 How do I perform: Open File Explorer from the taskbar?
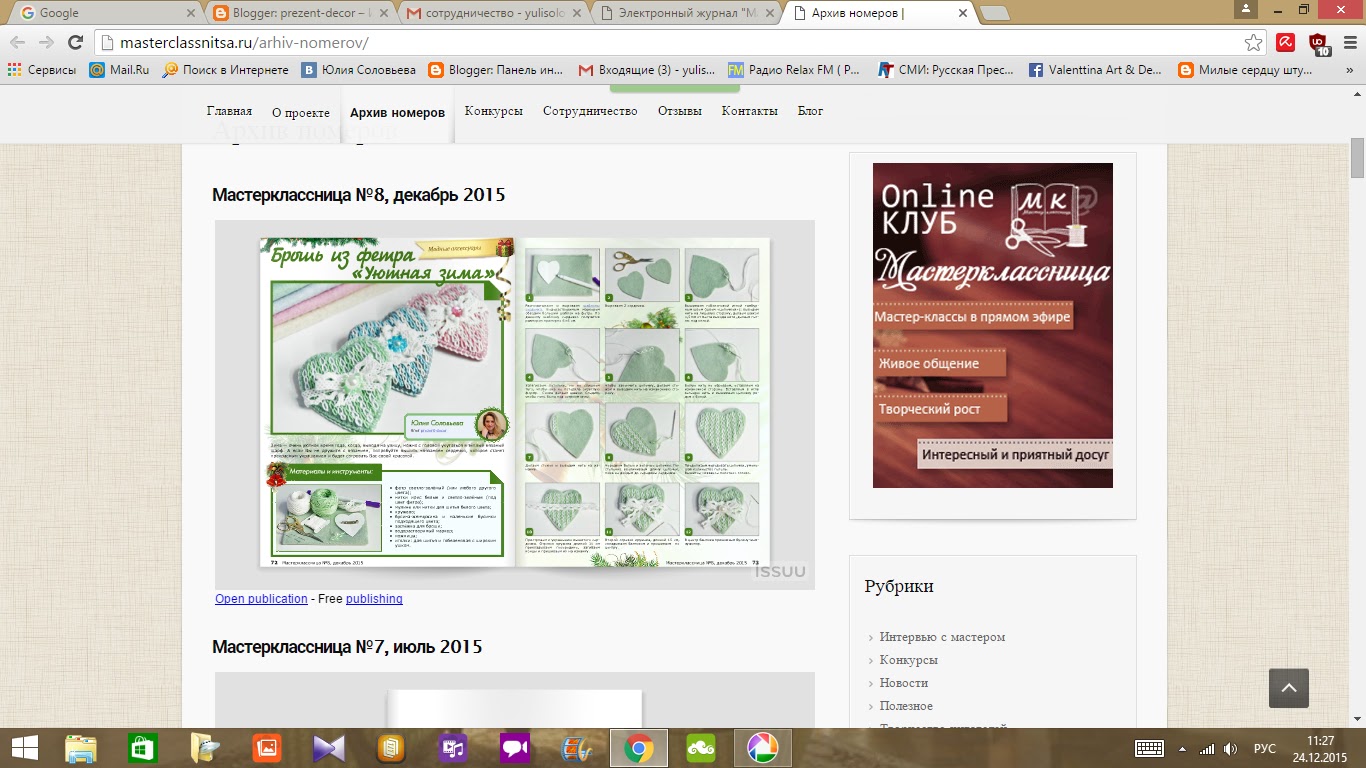pyautogui.click(x=81, y=748)
